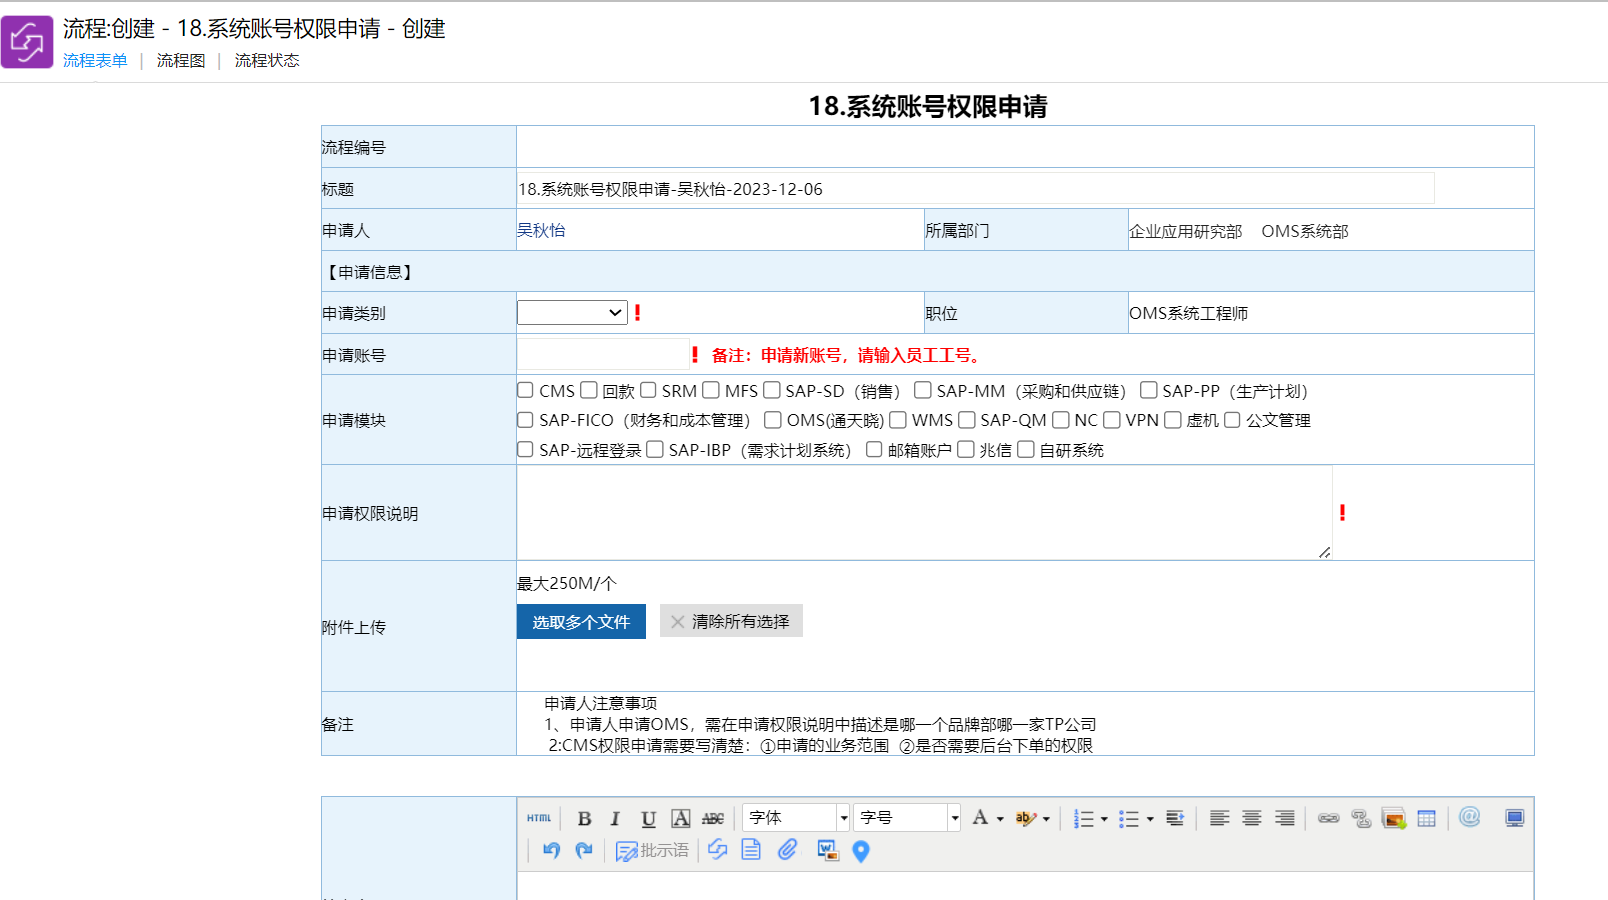Image resolution: width=1608 pixels, height=900 pixels.
Task: Align text left in editor
Action: (x=1219, y=818)
